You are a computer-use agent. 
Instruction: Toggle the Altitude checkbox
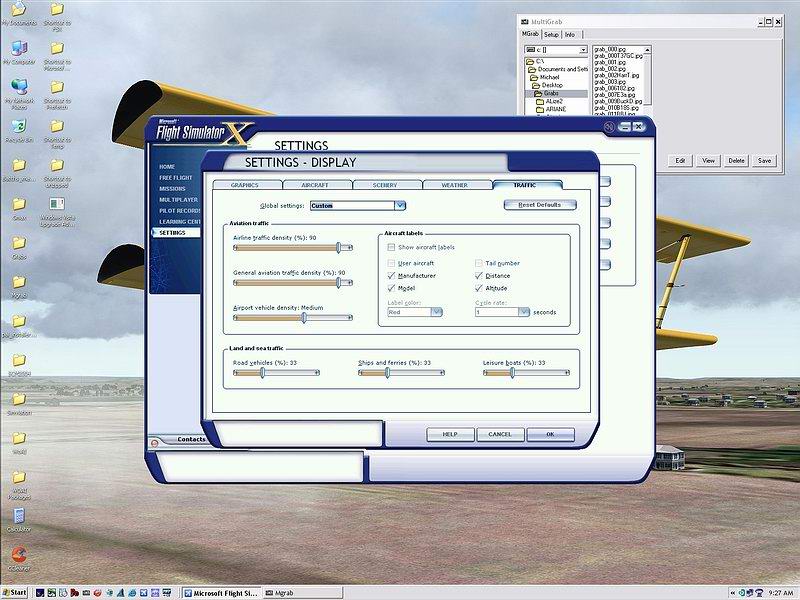(478, 288)
